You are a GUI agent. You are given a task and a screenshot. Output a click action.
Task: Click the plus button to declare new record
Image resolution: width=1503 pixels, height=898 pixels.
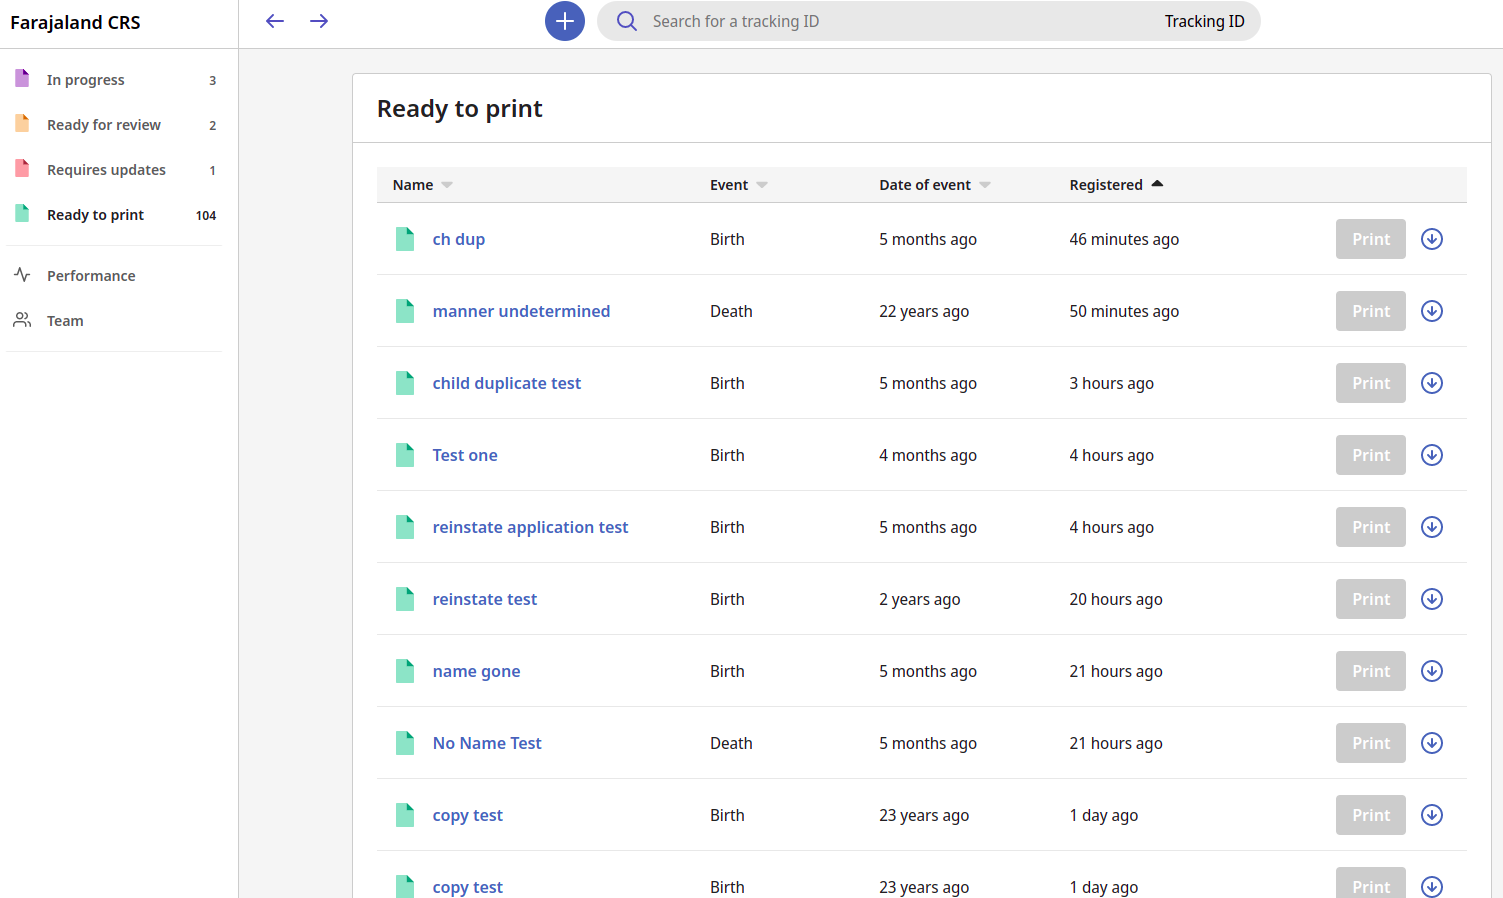pyautogui.click(x=564, y=21)
